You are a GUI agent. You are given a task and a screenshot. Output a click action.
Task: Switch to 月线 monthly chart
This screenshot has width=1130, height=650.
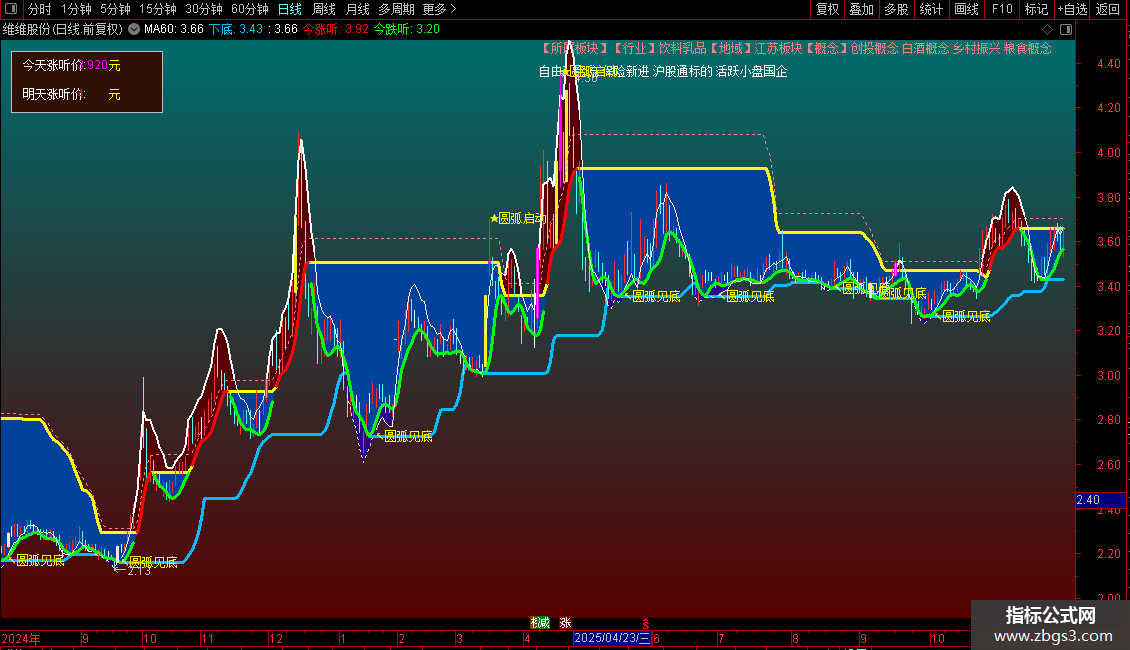pyautogui.click(x=357, y=9)
